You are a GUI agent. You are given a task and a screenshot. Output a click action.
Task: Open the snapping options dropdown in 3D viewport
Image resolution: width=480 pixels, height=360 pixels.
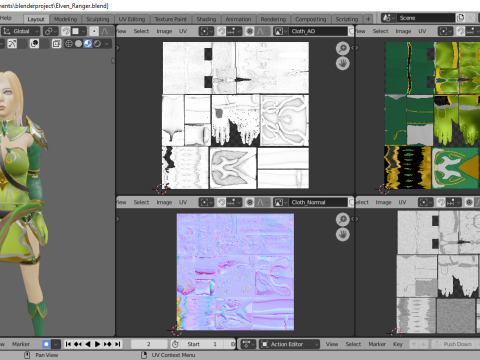pyautogui.click(x=79, y=31)
